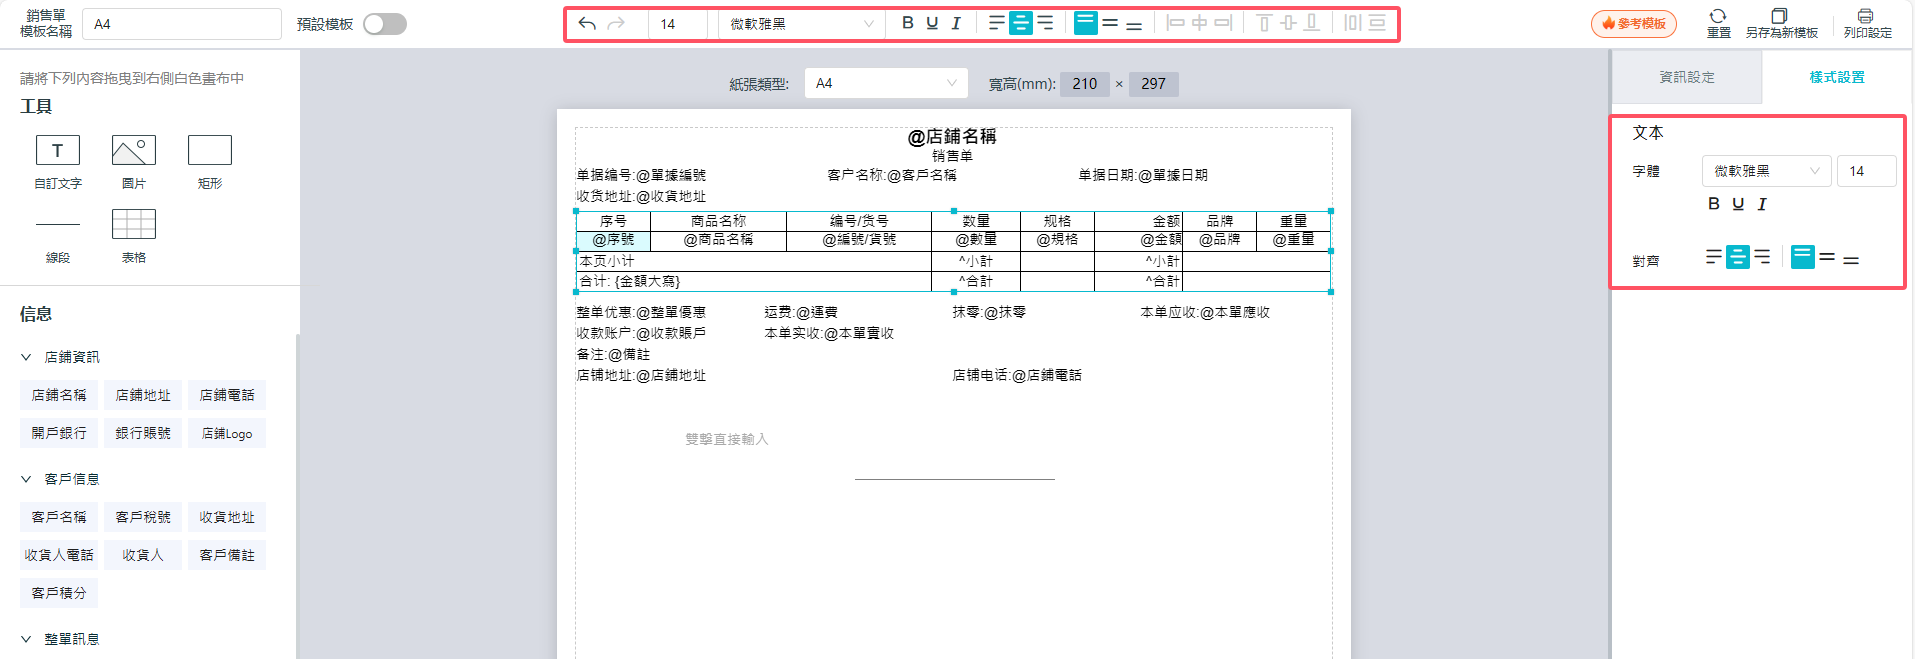Image resolution: width=1915 pixels, height=659 pixels.
Task: Click the 參考模板 button
Action: pyautogui.click(x=1634, y=24)
